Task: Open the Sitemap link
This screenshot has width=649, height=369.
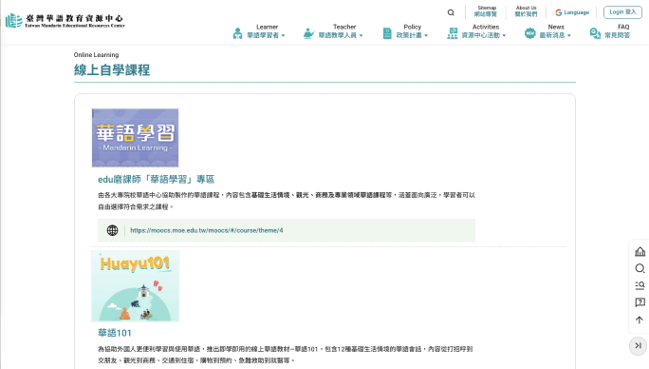Action: click(x=486, y=11)
